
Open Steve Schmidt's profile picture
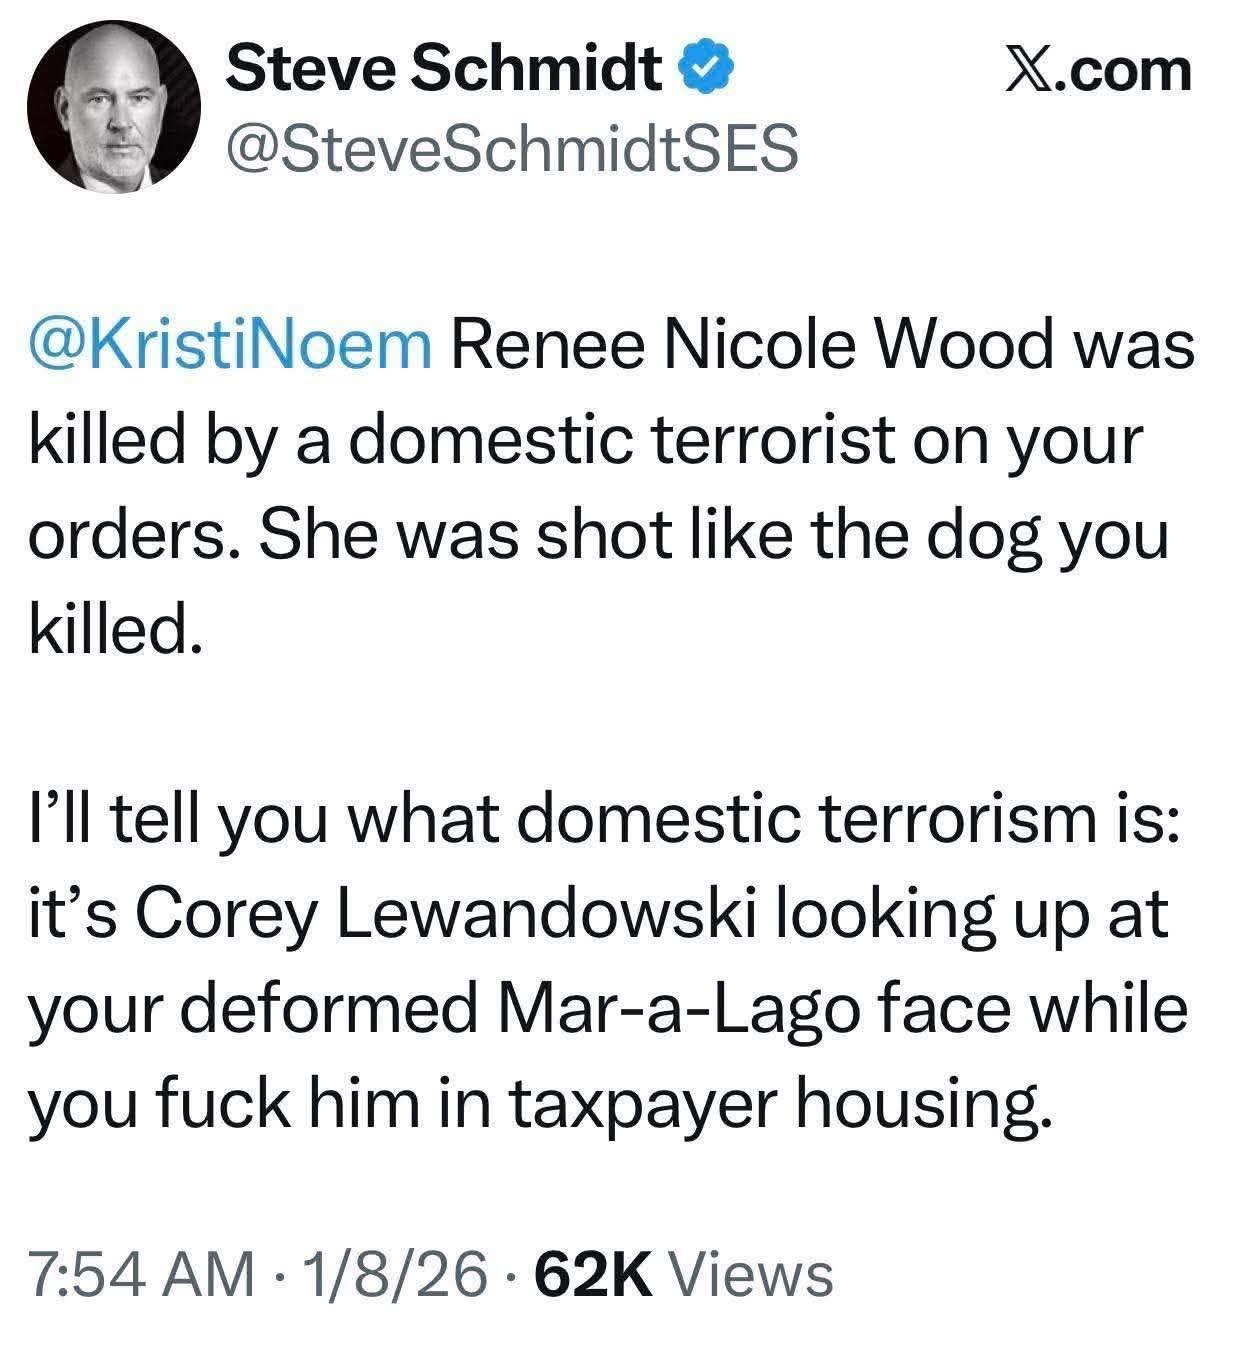coord(114,105)
